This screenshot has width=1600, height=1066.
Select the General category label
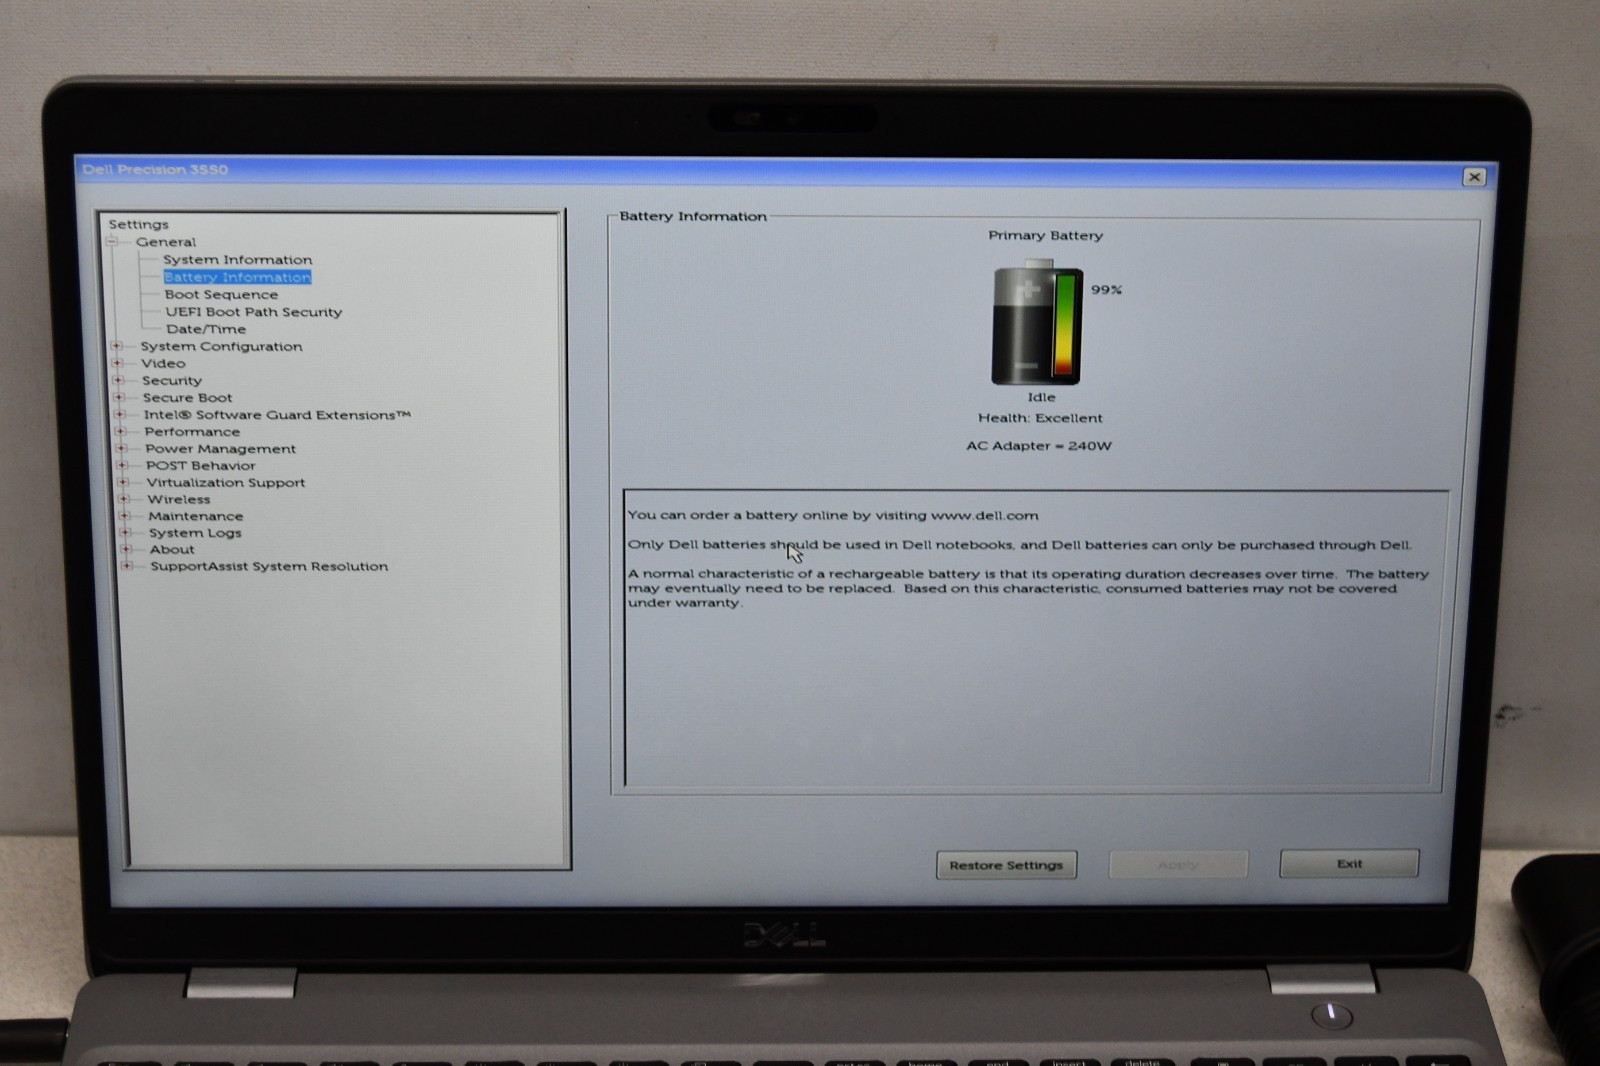[x=166, y=242]
